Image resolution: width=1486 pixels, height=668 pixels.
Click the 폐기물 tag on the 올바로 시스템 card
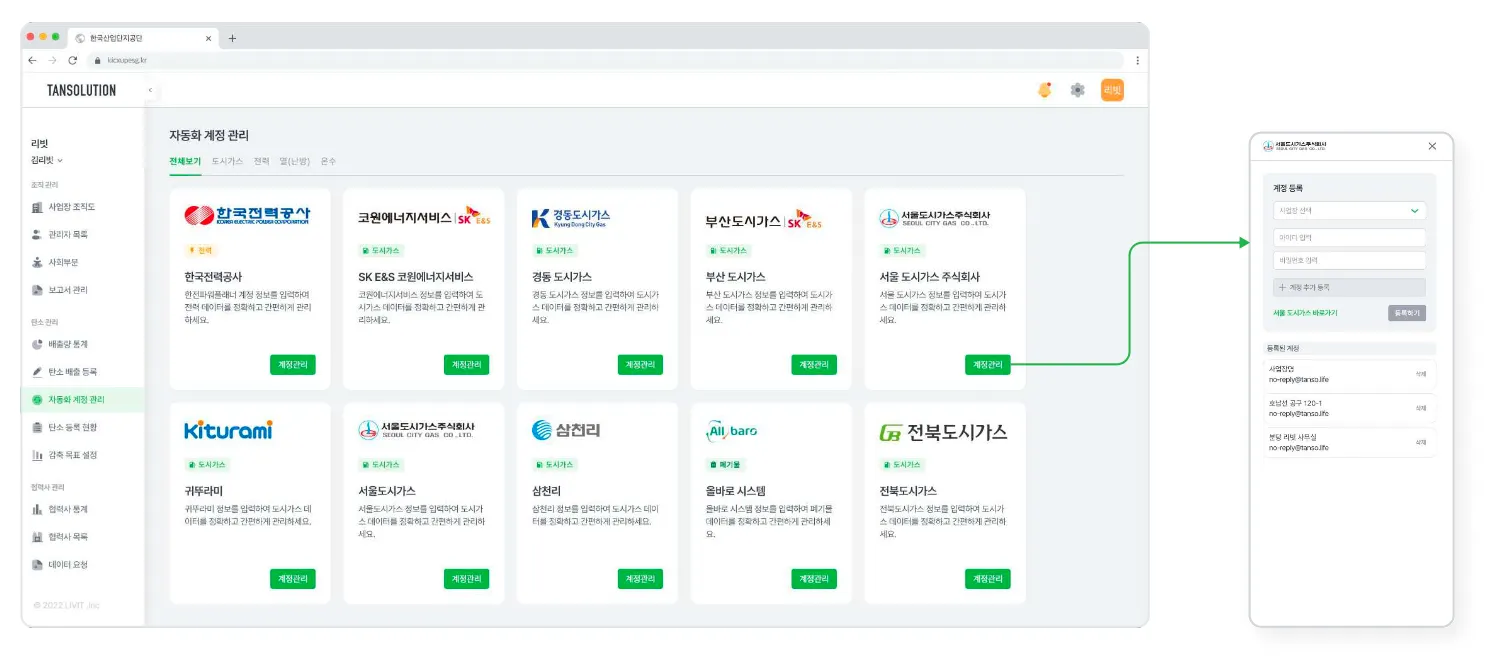click(x=724, y=465)
